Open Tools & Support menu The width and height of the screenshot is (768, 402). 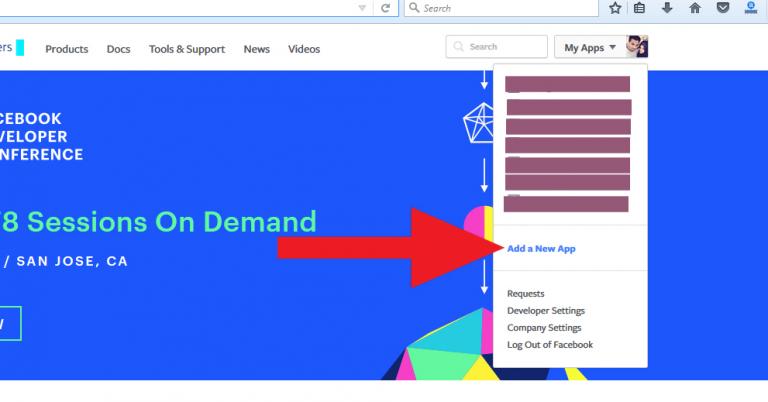(187, 49)
